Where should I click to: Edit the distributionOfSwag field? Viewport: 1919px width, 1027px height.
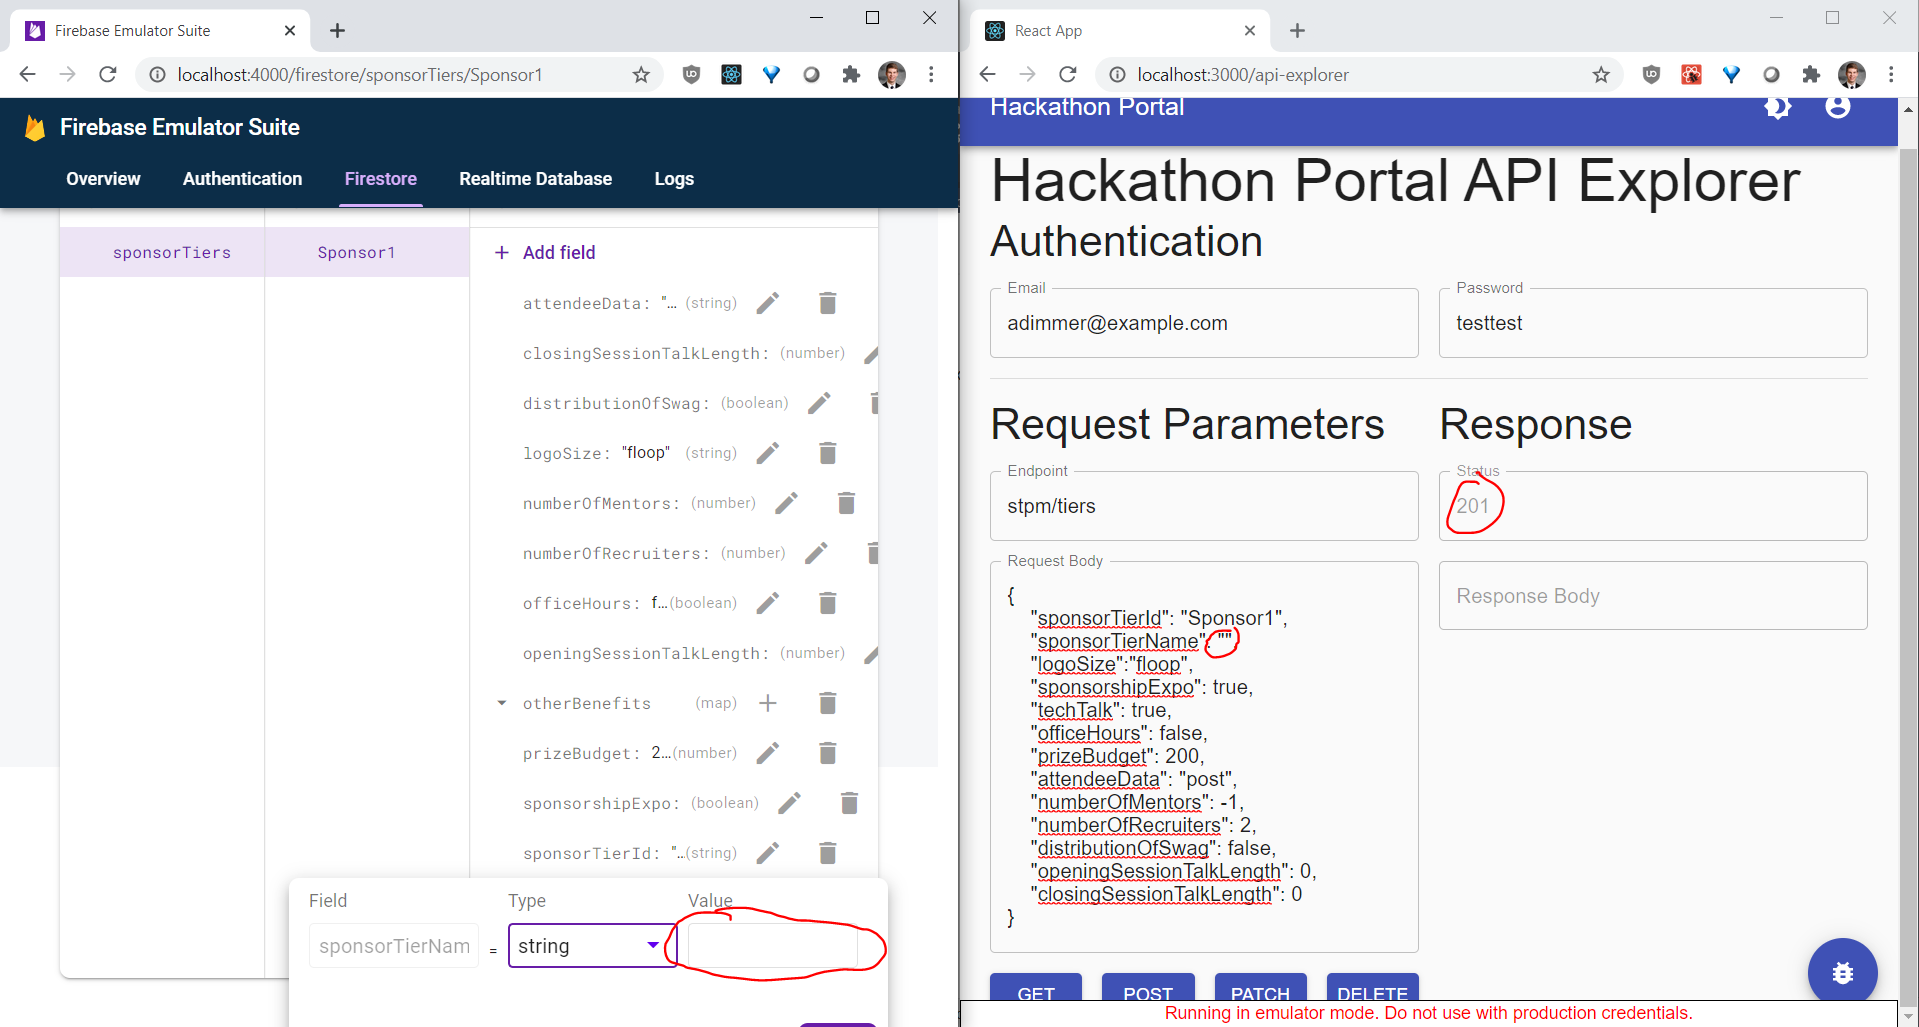point(820,403)
